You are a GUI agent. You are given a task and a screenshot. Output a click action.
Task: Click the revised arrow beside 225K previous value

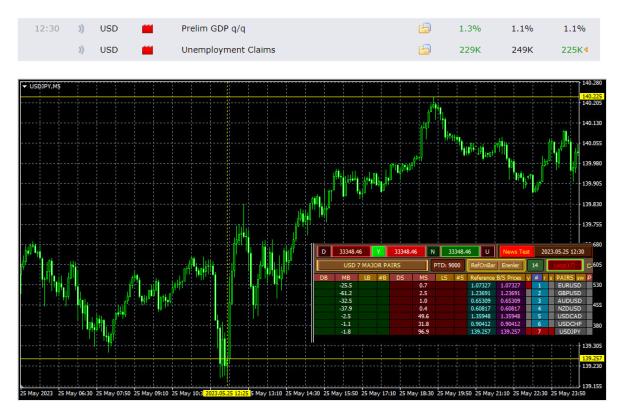586,50
